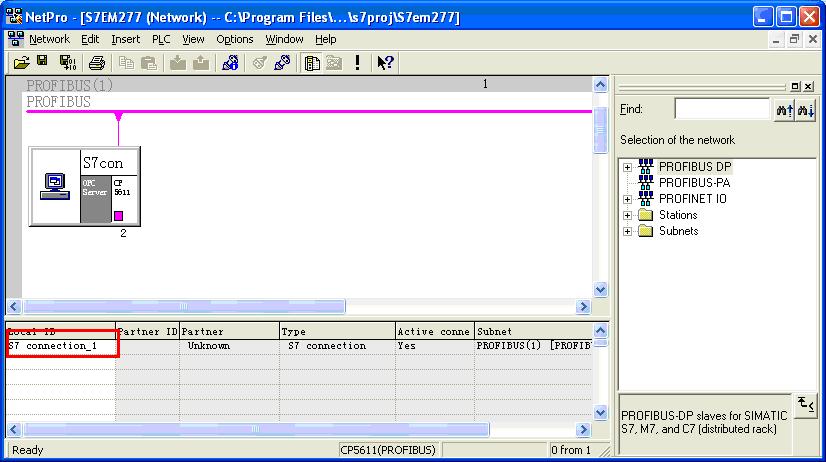Click the exclamation mark toolbar icon
This screenshot has width=826, height=462.
point(358,63)
